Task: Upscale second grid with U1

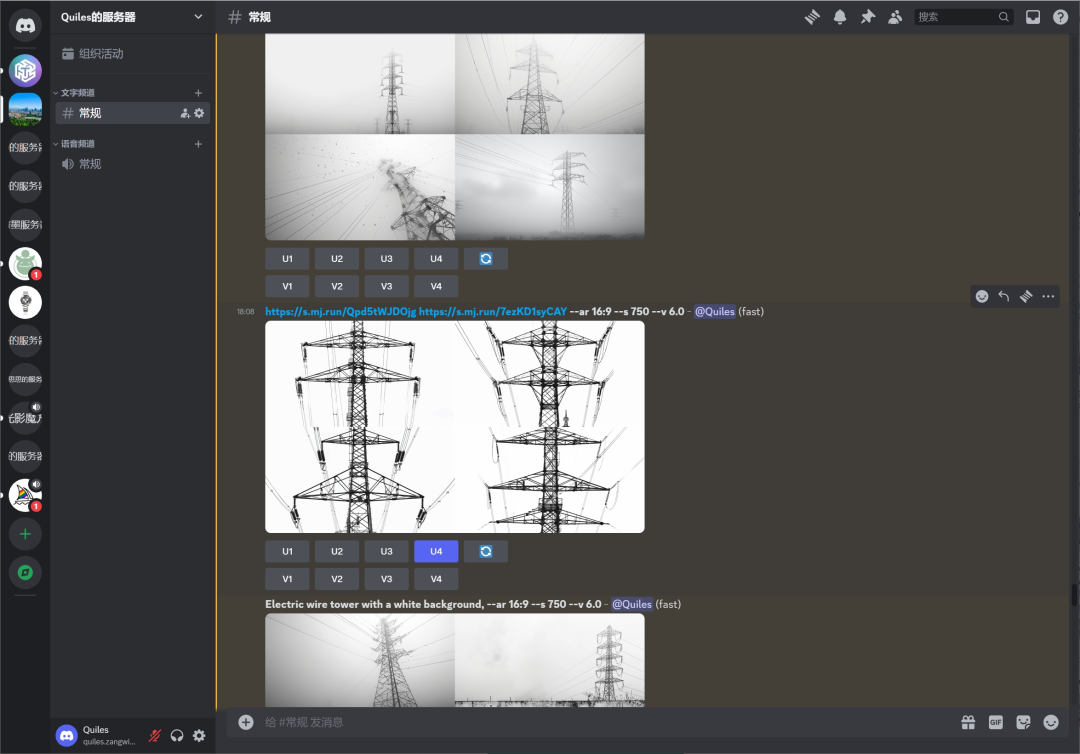Action: click(287, 552)
